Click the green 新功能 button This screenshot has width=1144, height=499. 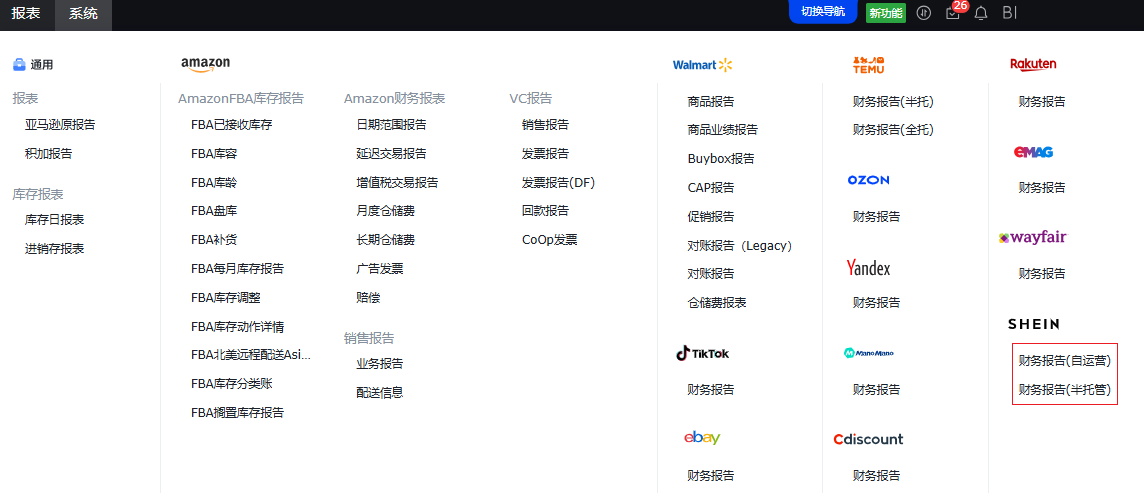[x=886, y=12]
